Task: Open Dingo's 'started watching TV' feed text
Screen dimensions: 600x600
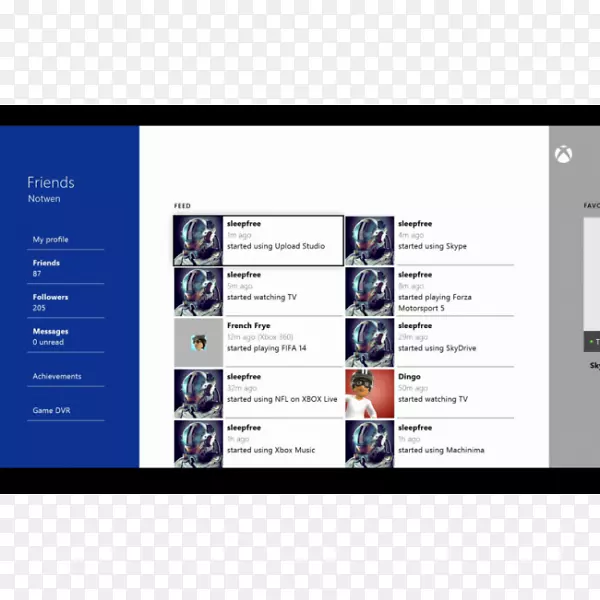Action: click(x=432, y=399)
